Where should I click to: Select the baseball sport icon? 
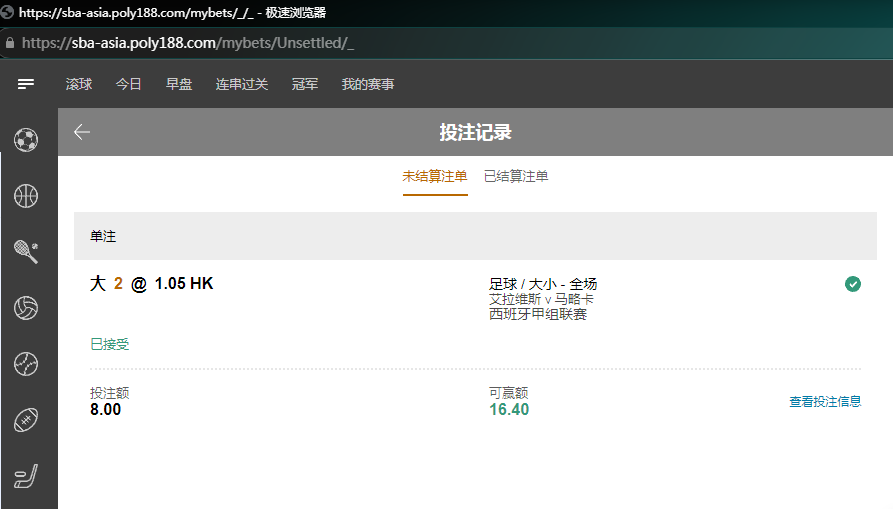point(27,364)
